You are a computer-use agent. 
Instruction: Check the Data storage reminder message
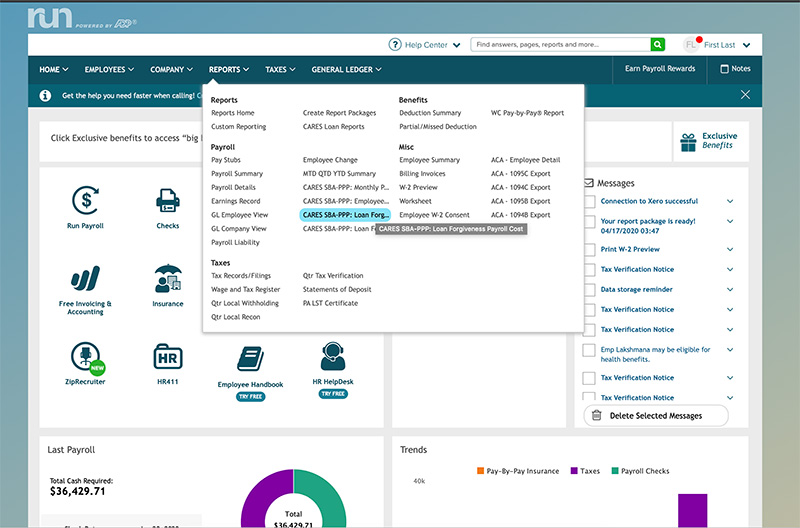589,290
